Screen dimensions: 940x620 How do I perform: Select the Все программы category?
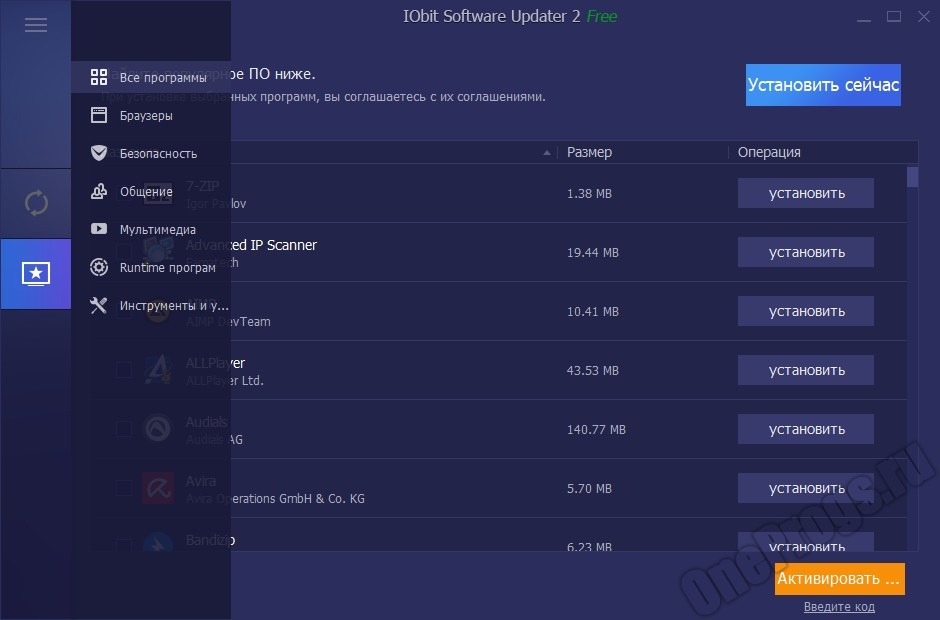click(x=151, y=77)
